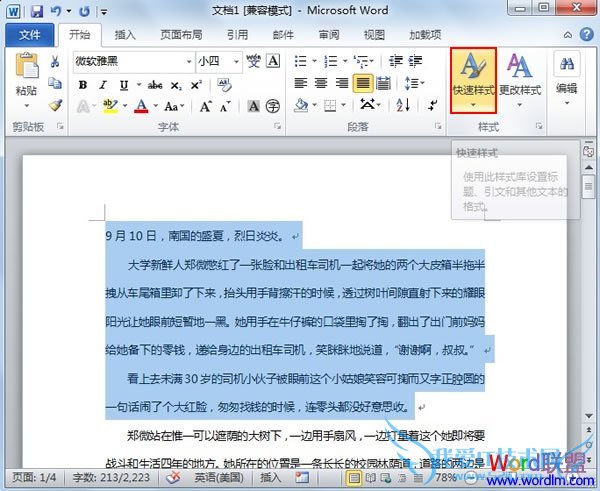Click the Clear Formatting eraser icon
This screenshot has height=491, width=600.
tap(224, 85)
